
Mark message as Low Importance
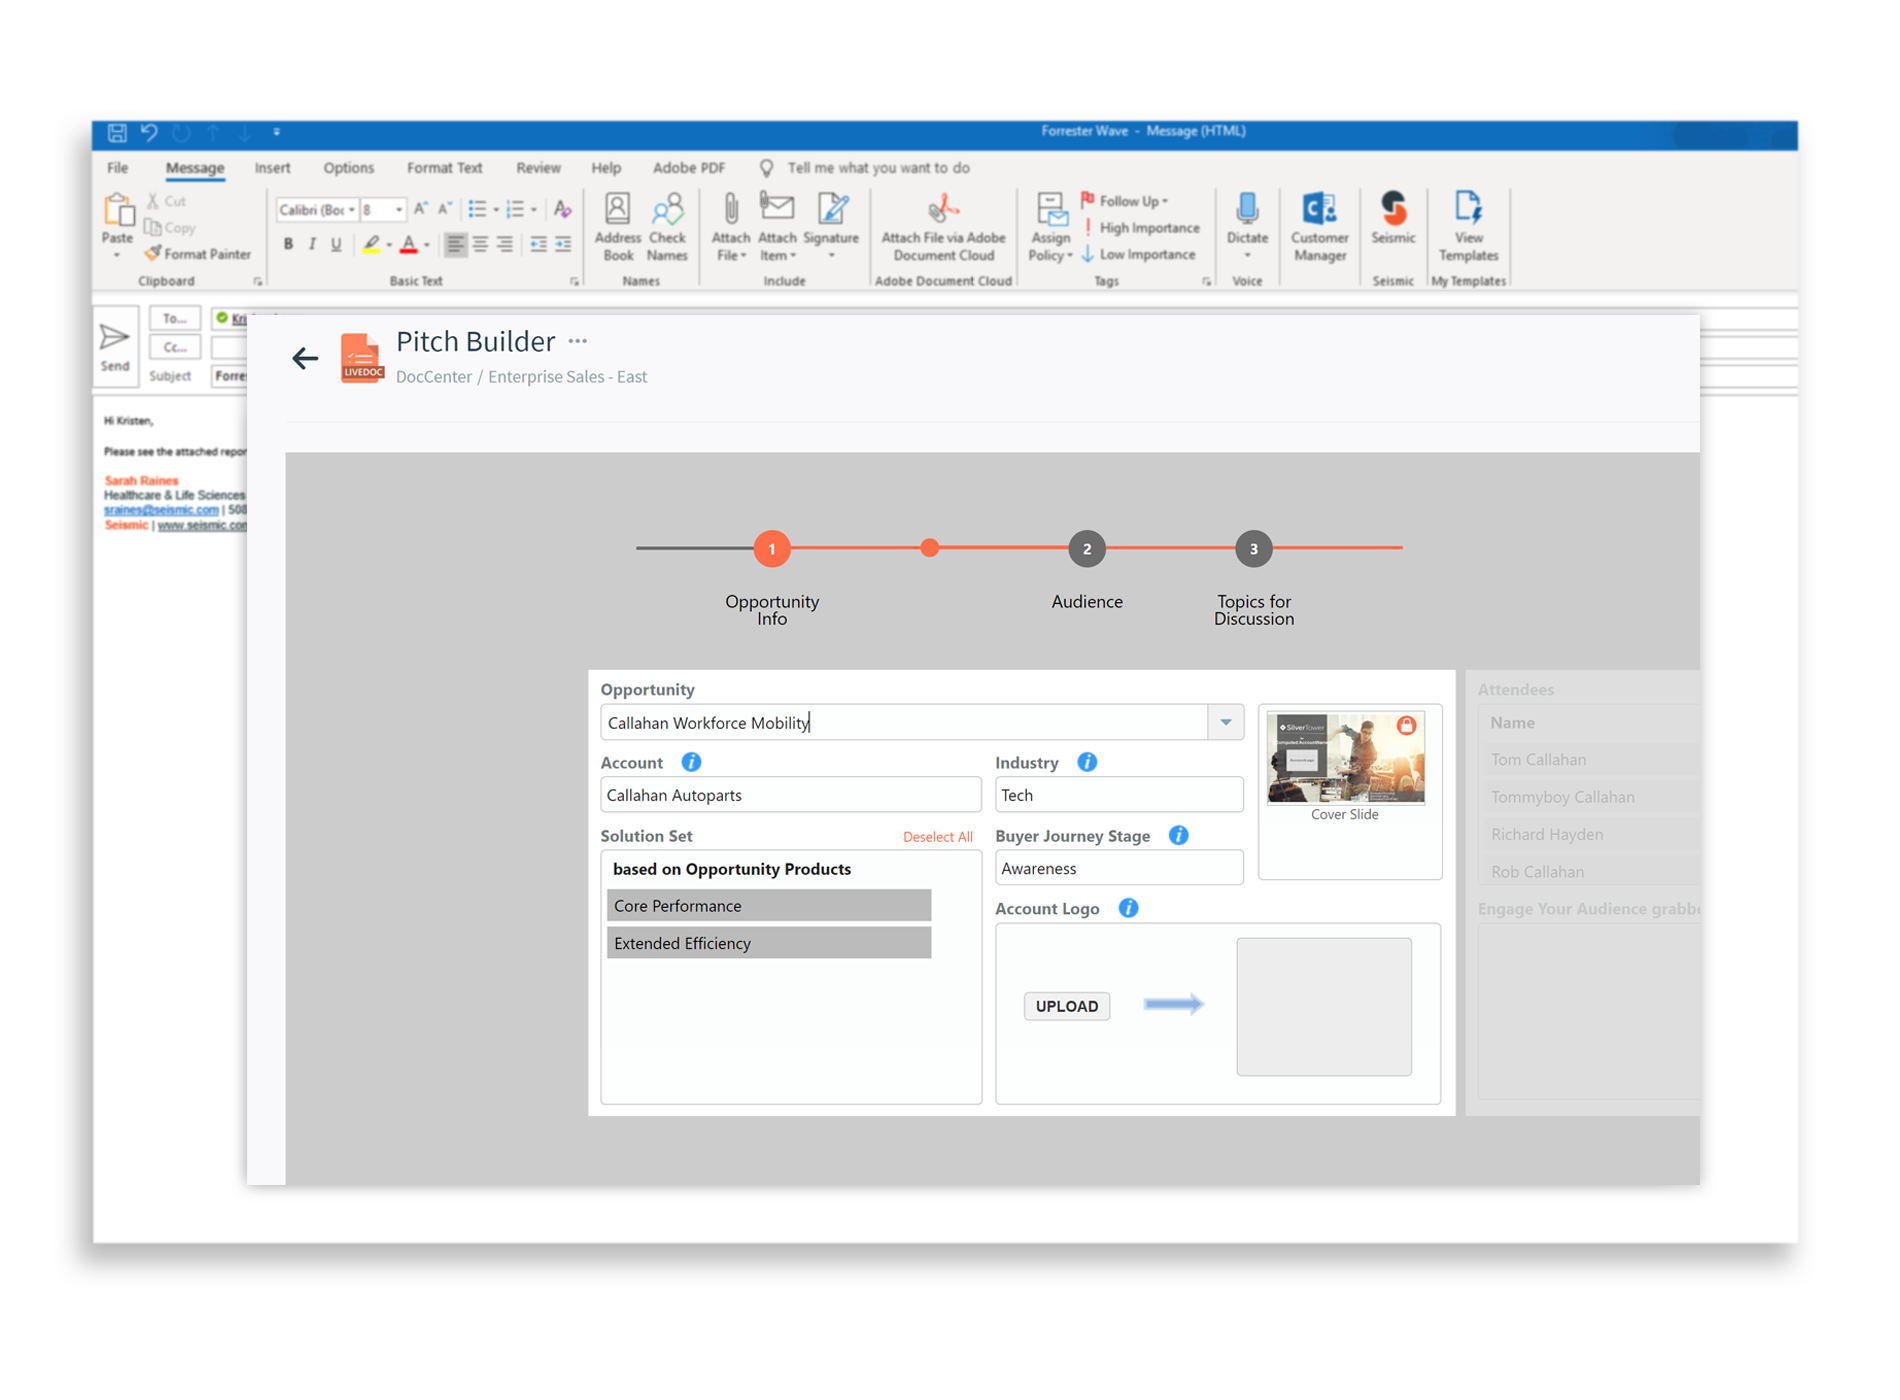(1139, 255)
